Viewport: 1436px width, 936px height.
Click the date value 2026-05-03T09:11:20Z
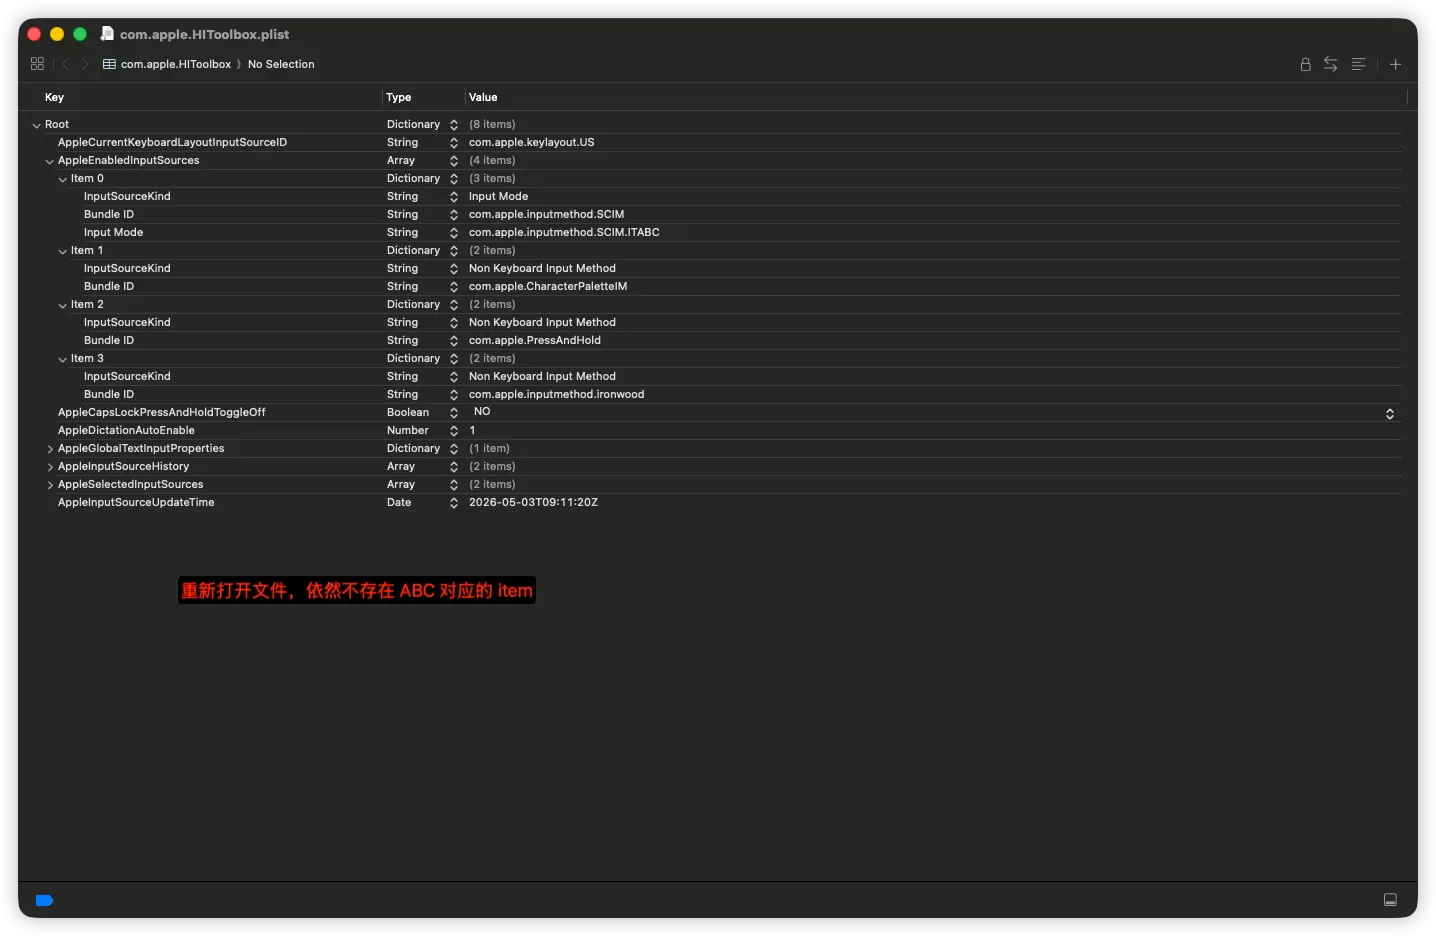pyautogui.click(x=533, y=502)
